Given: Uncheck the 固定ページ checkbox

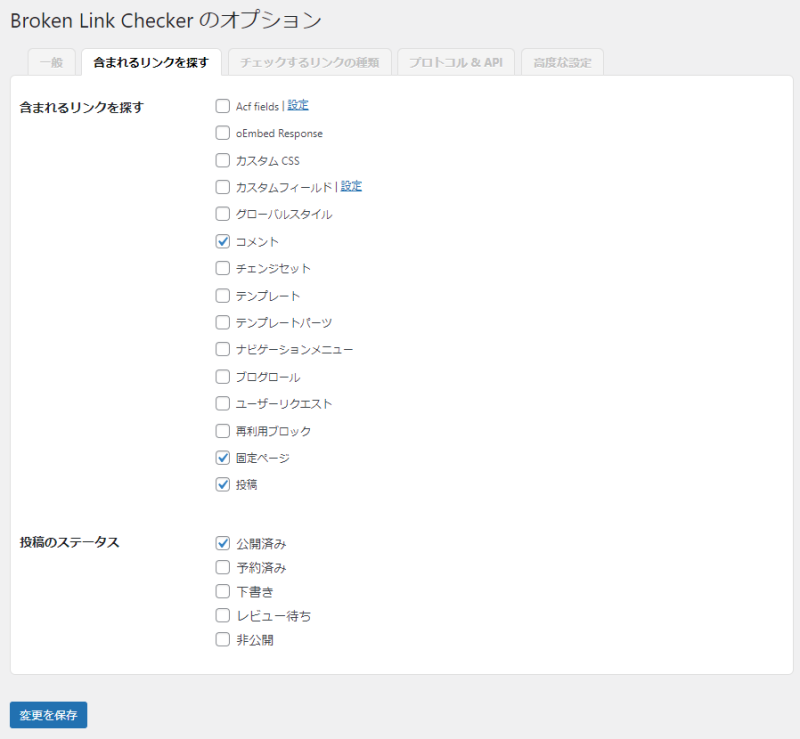Looking at the screenshot, I should pyautogui.click(x=222, y=458).
